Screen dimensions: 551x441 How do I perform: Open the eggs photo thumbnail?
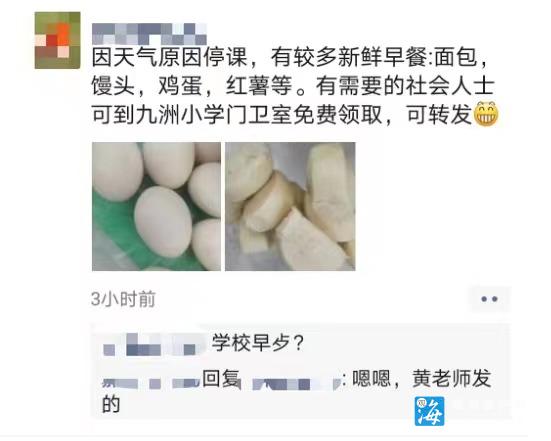[x=156, y=206]
